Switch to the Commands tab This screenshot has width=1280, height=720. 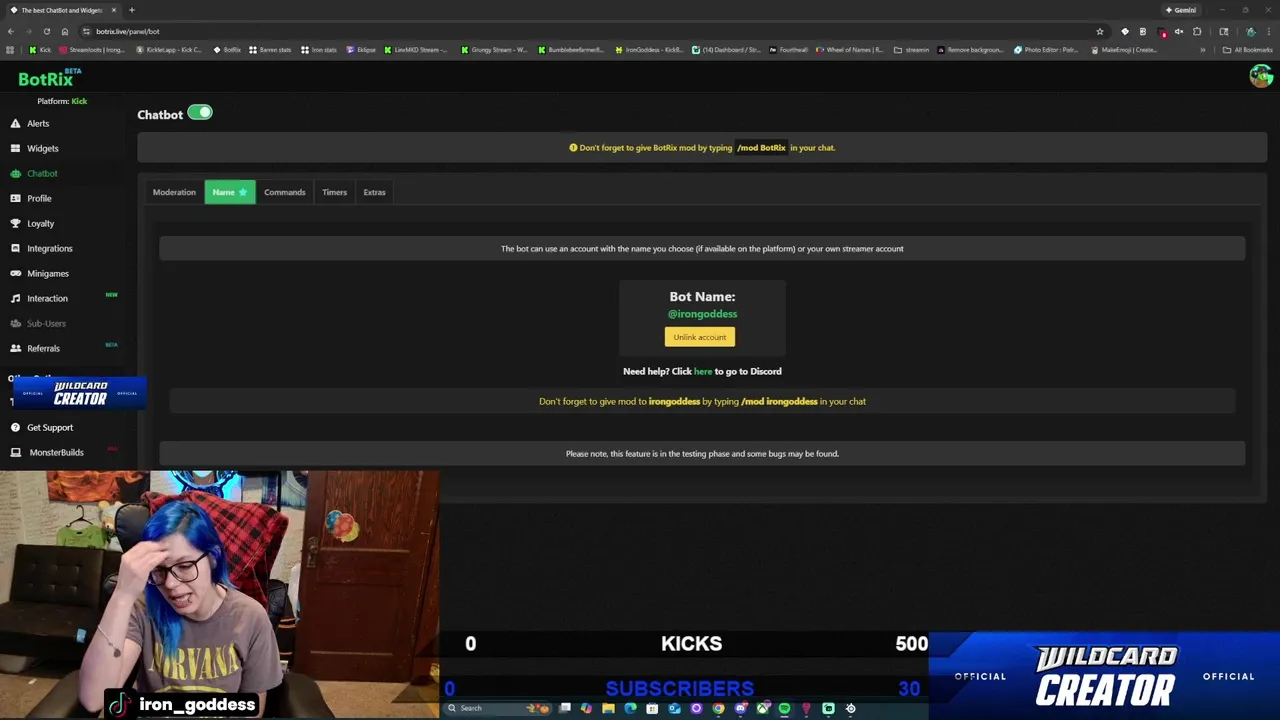[x=285, y=192]
